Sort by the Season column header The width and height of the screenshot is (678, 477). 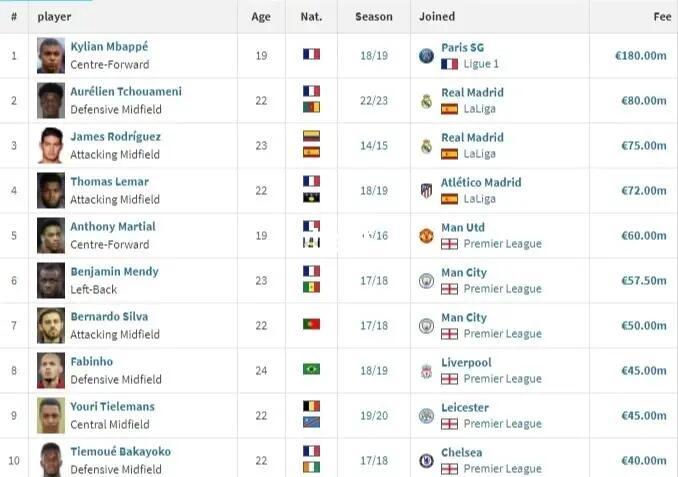coord(372,17)
